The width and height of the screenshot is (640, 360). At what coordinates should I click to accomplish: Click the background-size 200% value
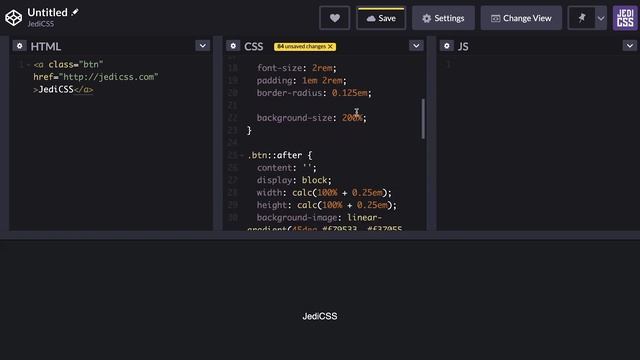pyautogui.click(x=352, y=118)
